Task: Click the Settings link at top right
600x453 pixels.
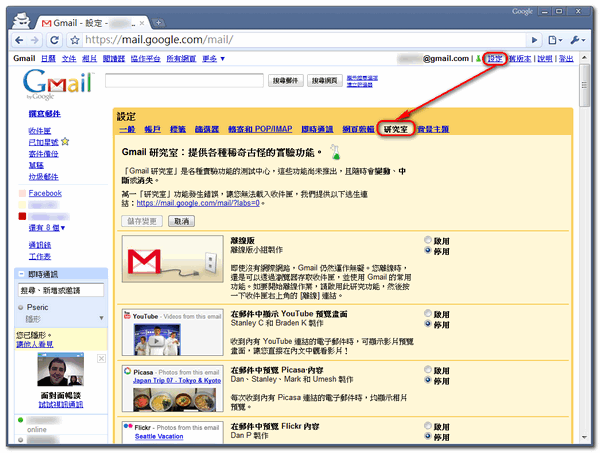Action: [x=494, y=59]
